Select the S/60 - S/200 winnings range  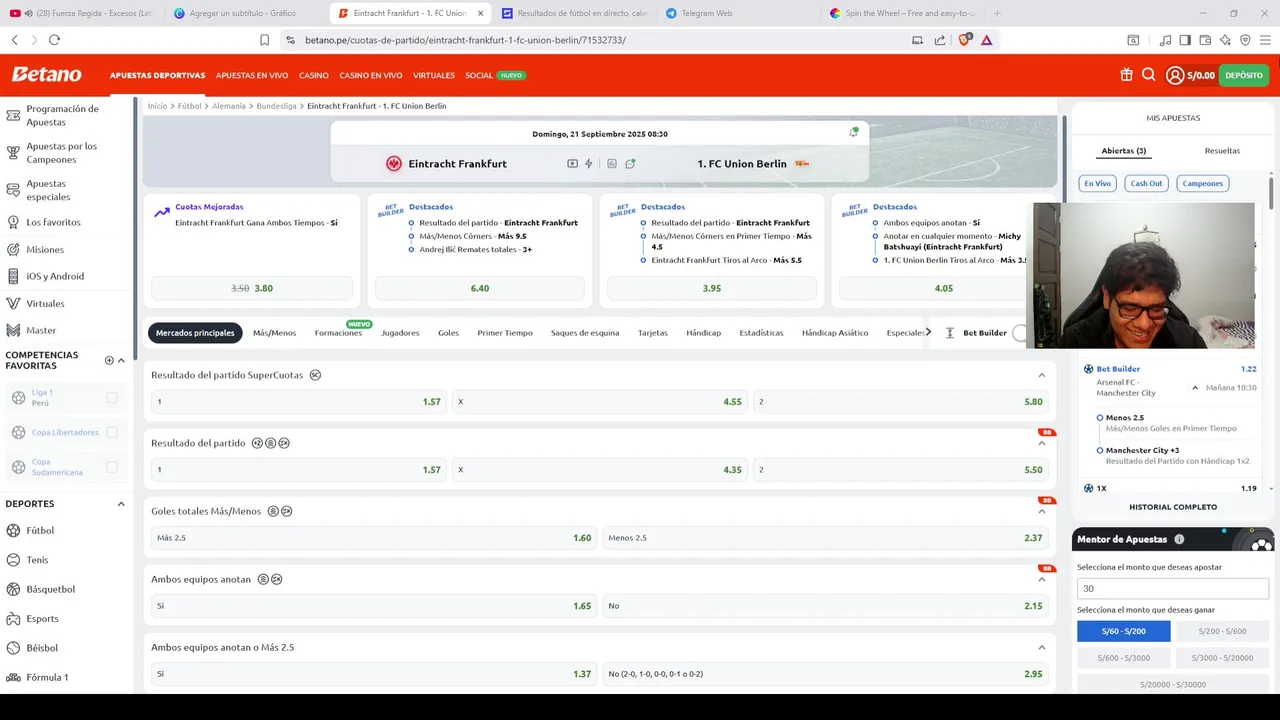(x=1123, y=631)
